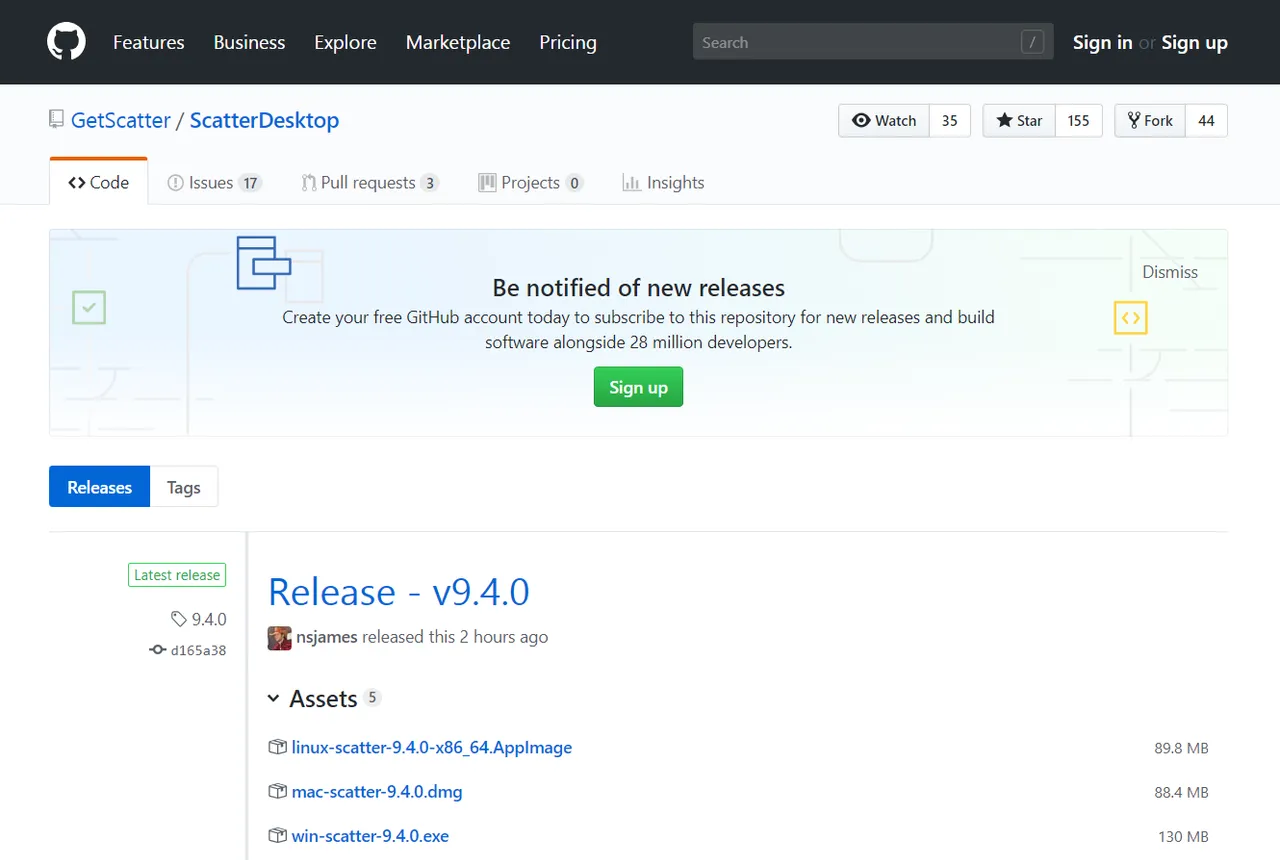The width and height of the screenshot is (1280, 860).
Task: Switch to the Tags view
Action: tap(184, 487)
